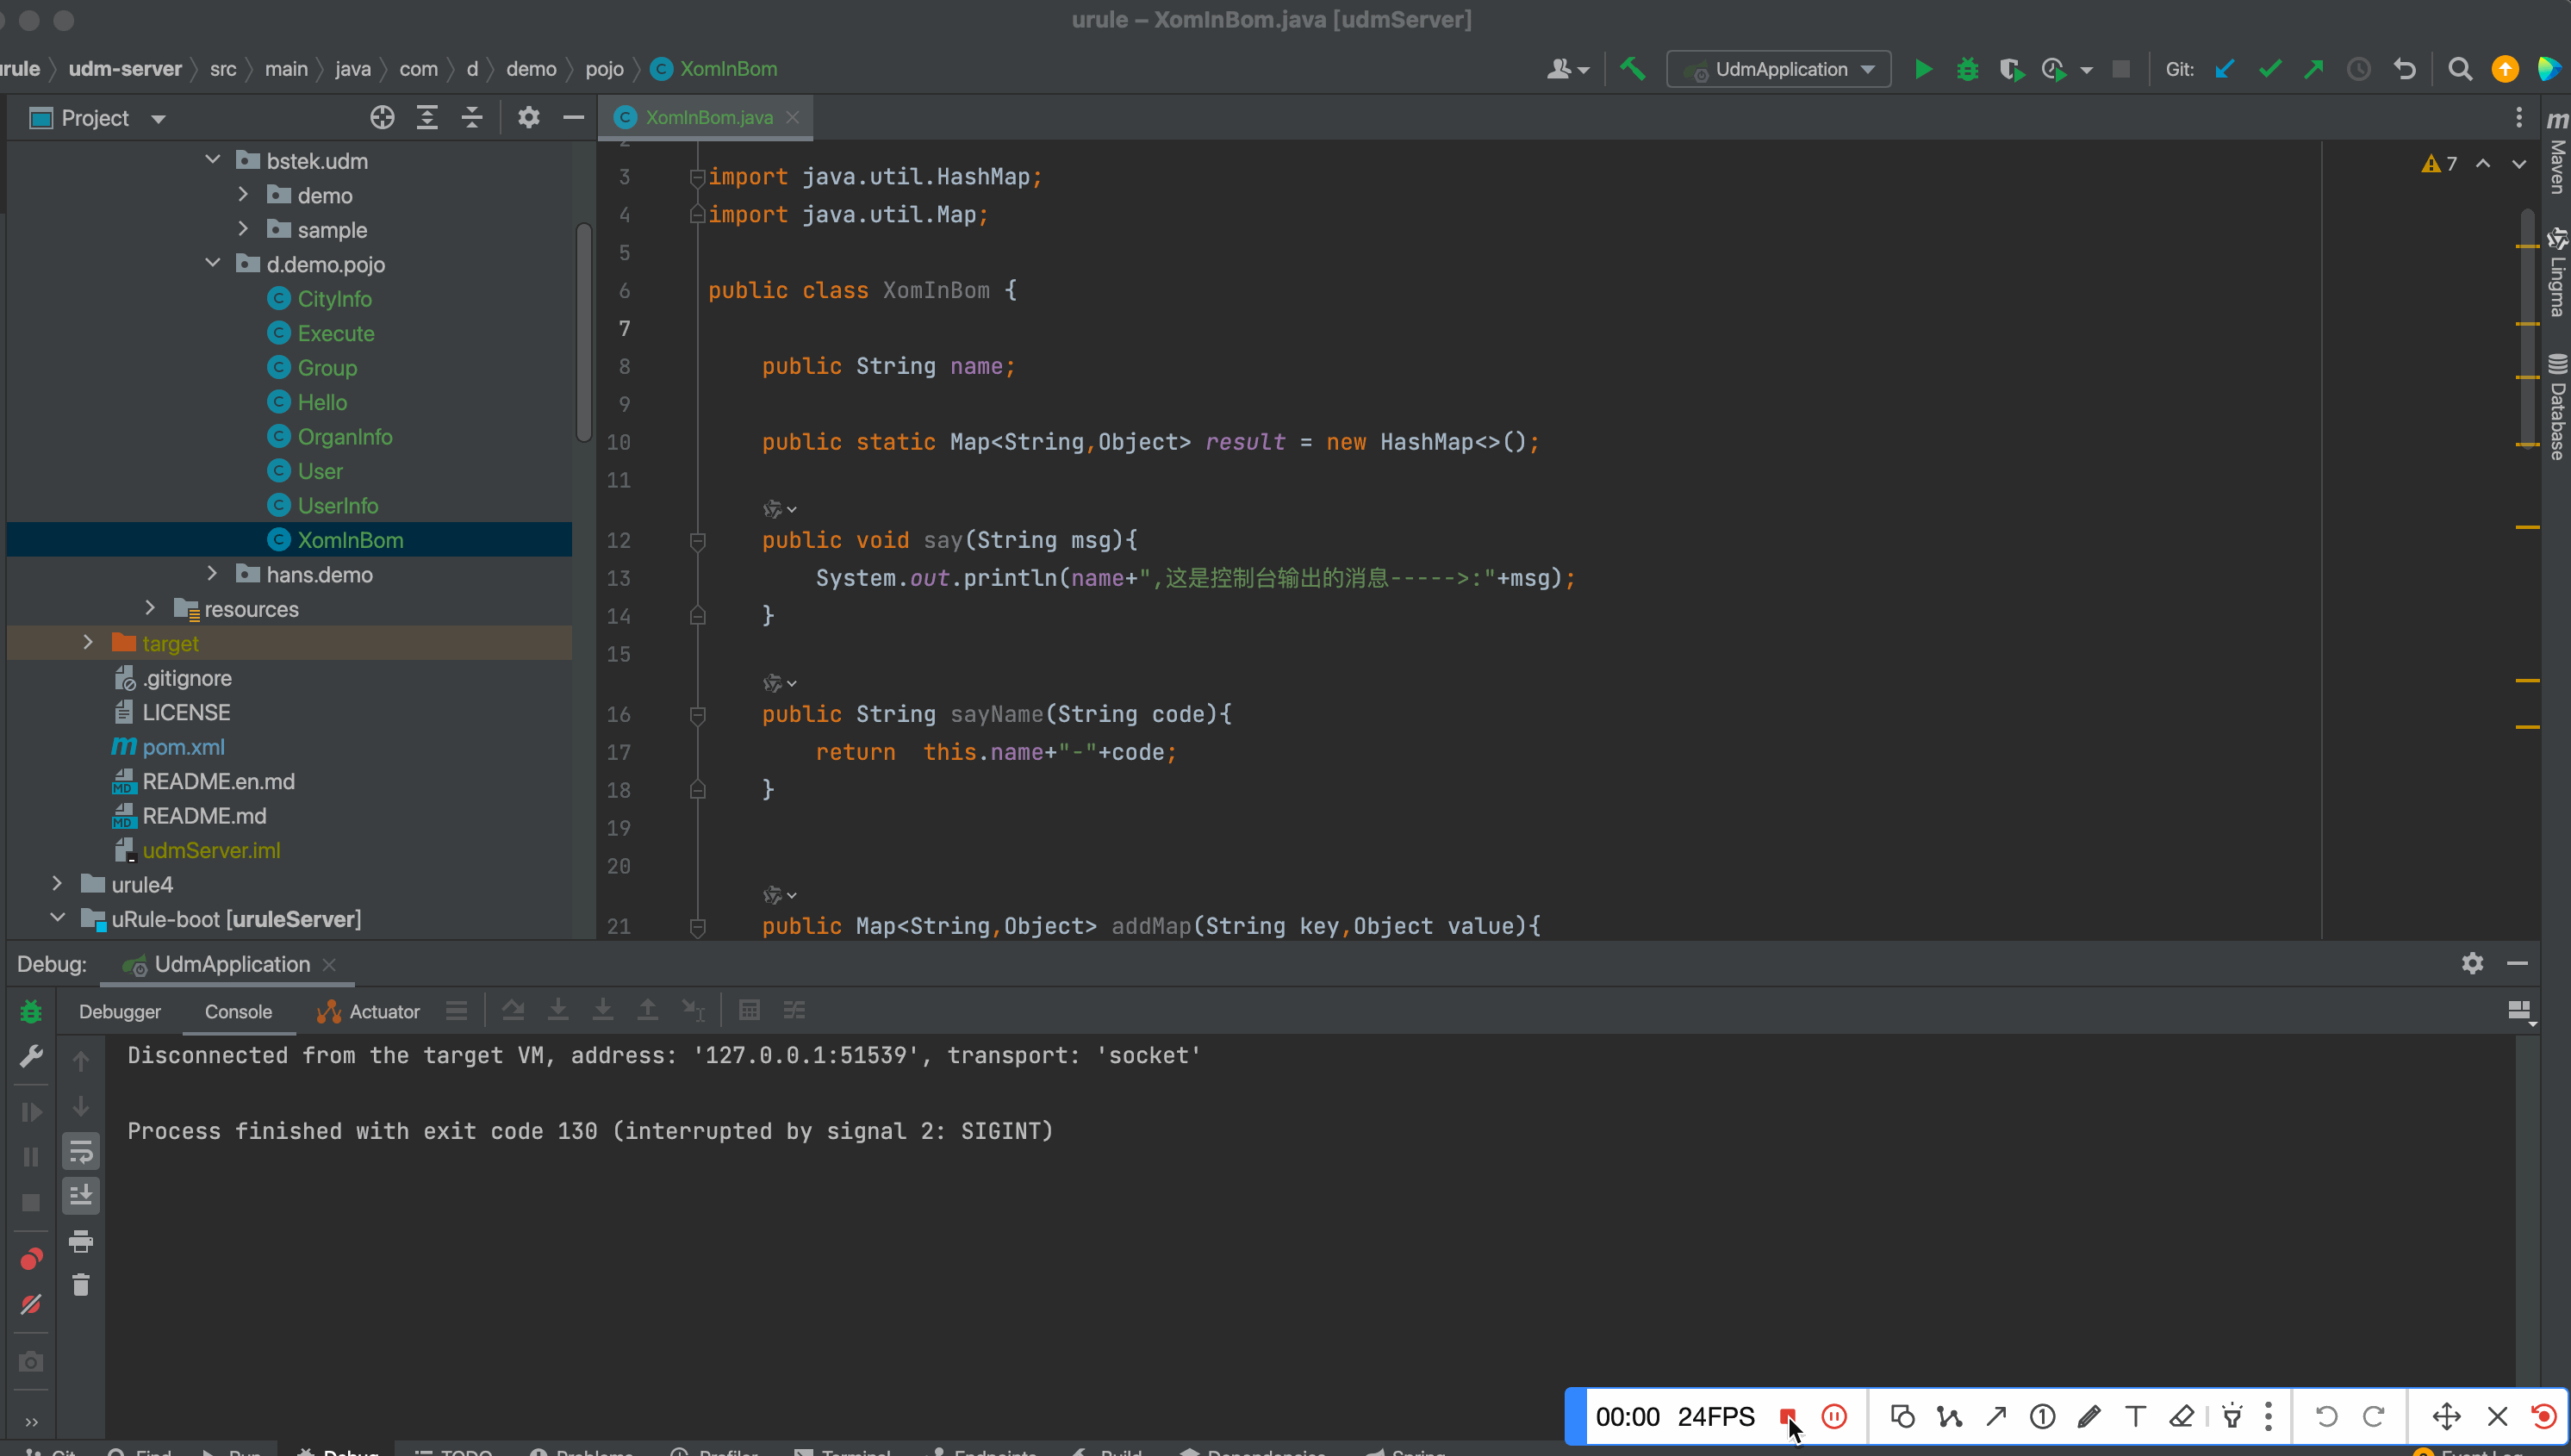The height and width of the screenshot is (1456, 2571).
Task: Click the locate file crosshair icon
Action: click(x=382, y=118)
